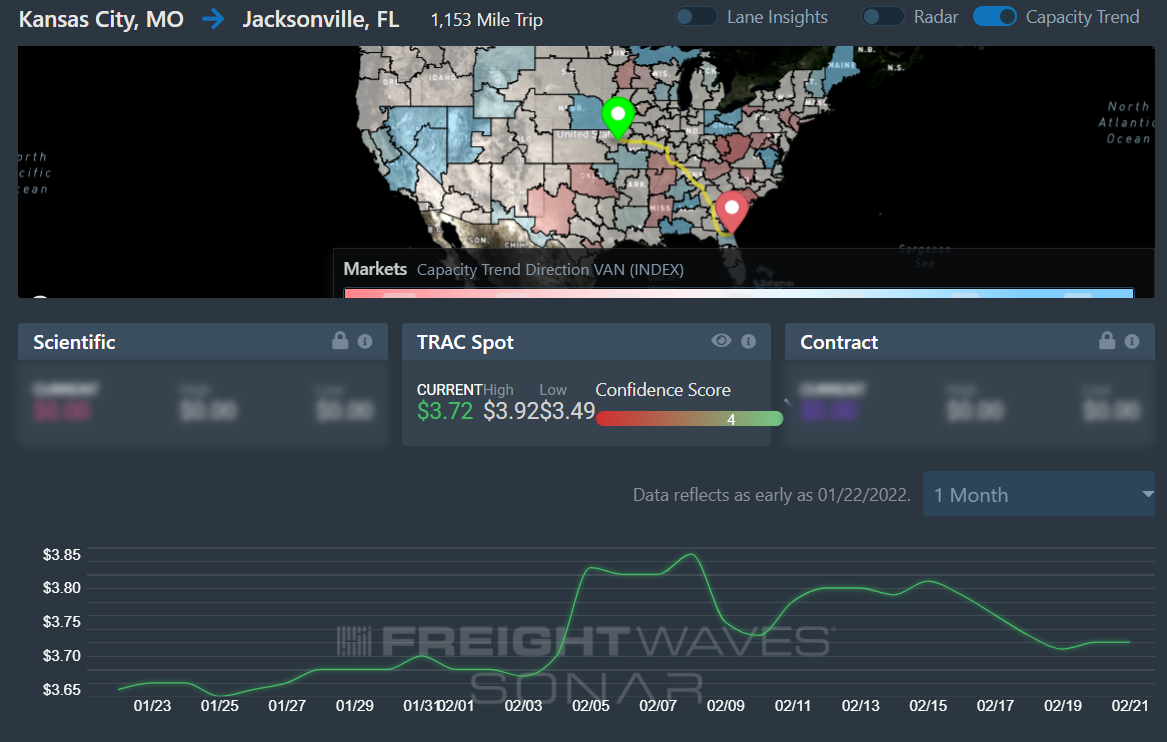
Task: Select the Contract panel header
Action: coord(839,342)
